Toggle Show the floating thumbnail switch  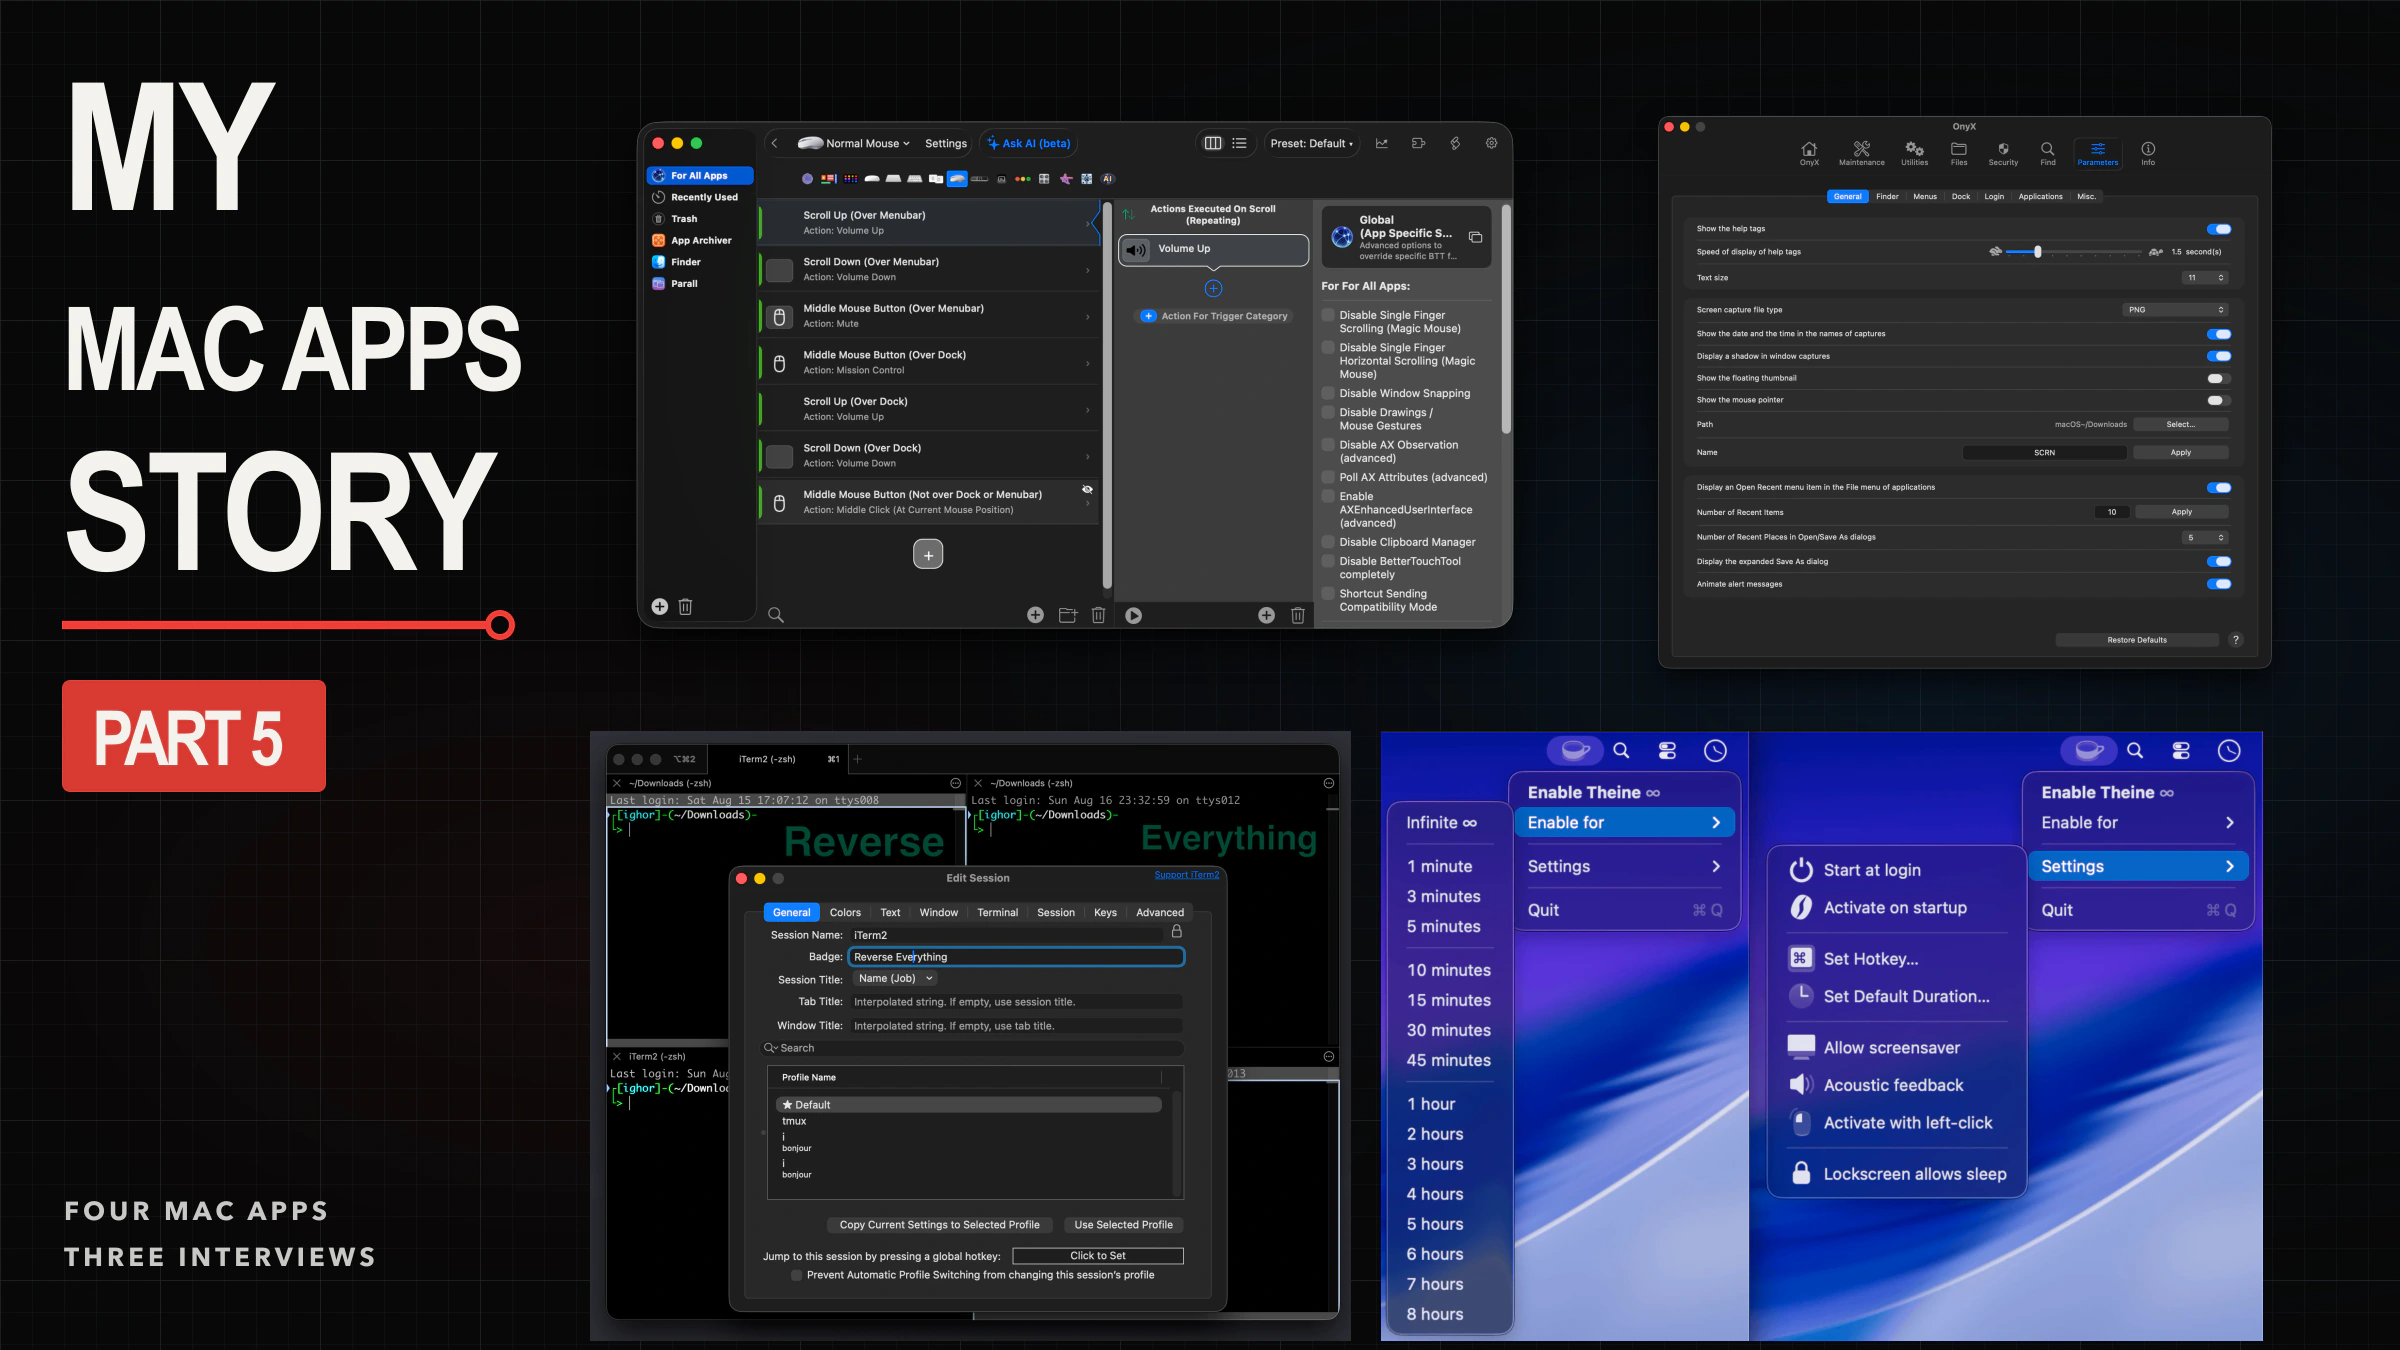pos(2219,378)
